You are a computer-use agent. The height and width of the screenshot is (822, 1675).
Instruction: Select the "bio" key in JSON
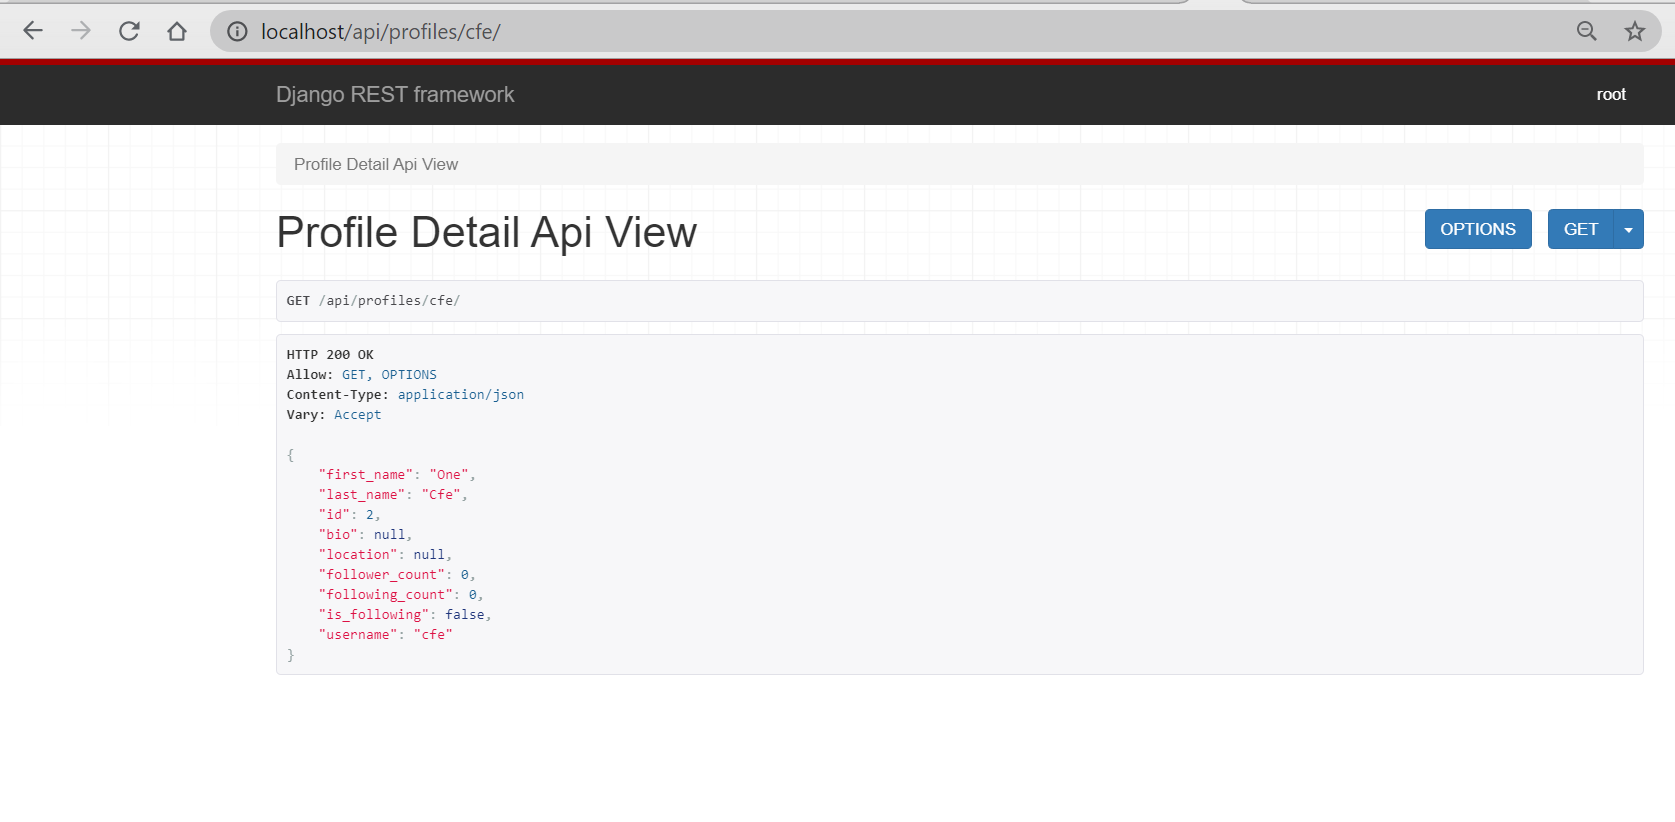pyautogui.click(x=338, y=535)
